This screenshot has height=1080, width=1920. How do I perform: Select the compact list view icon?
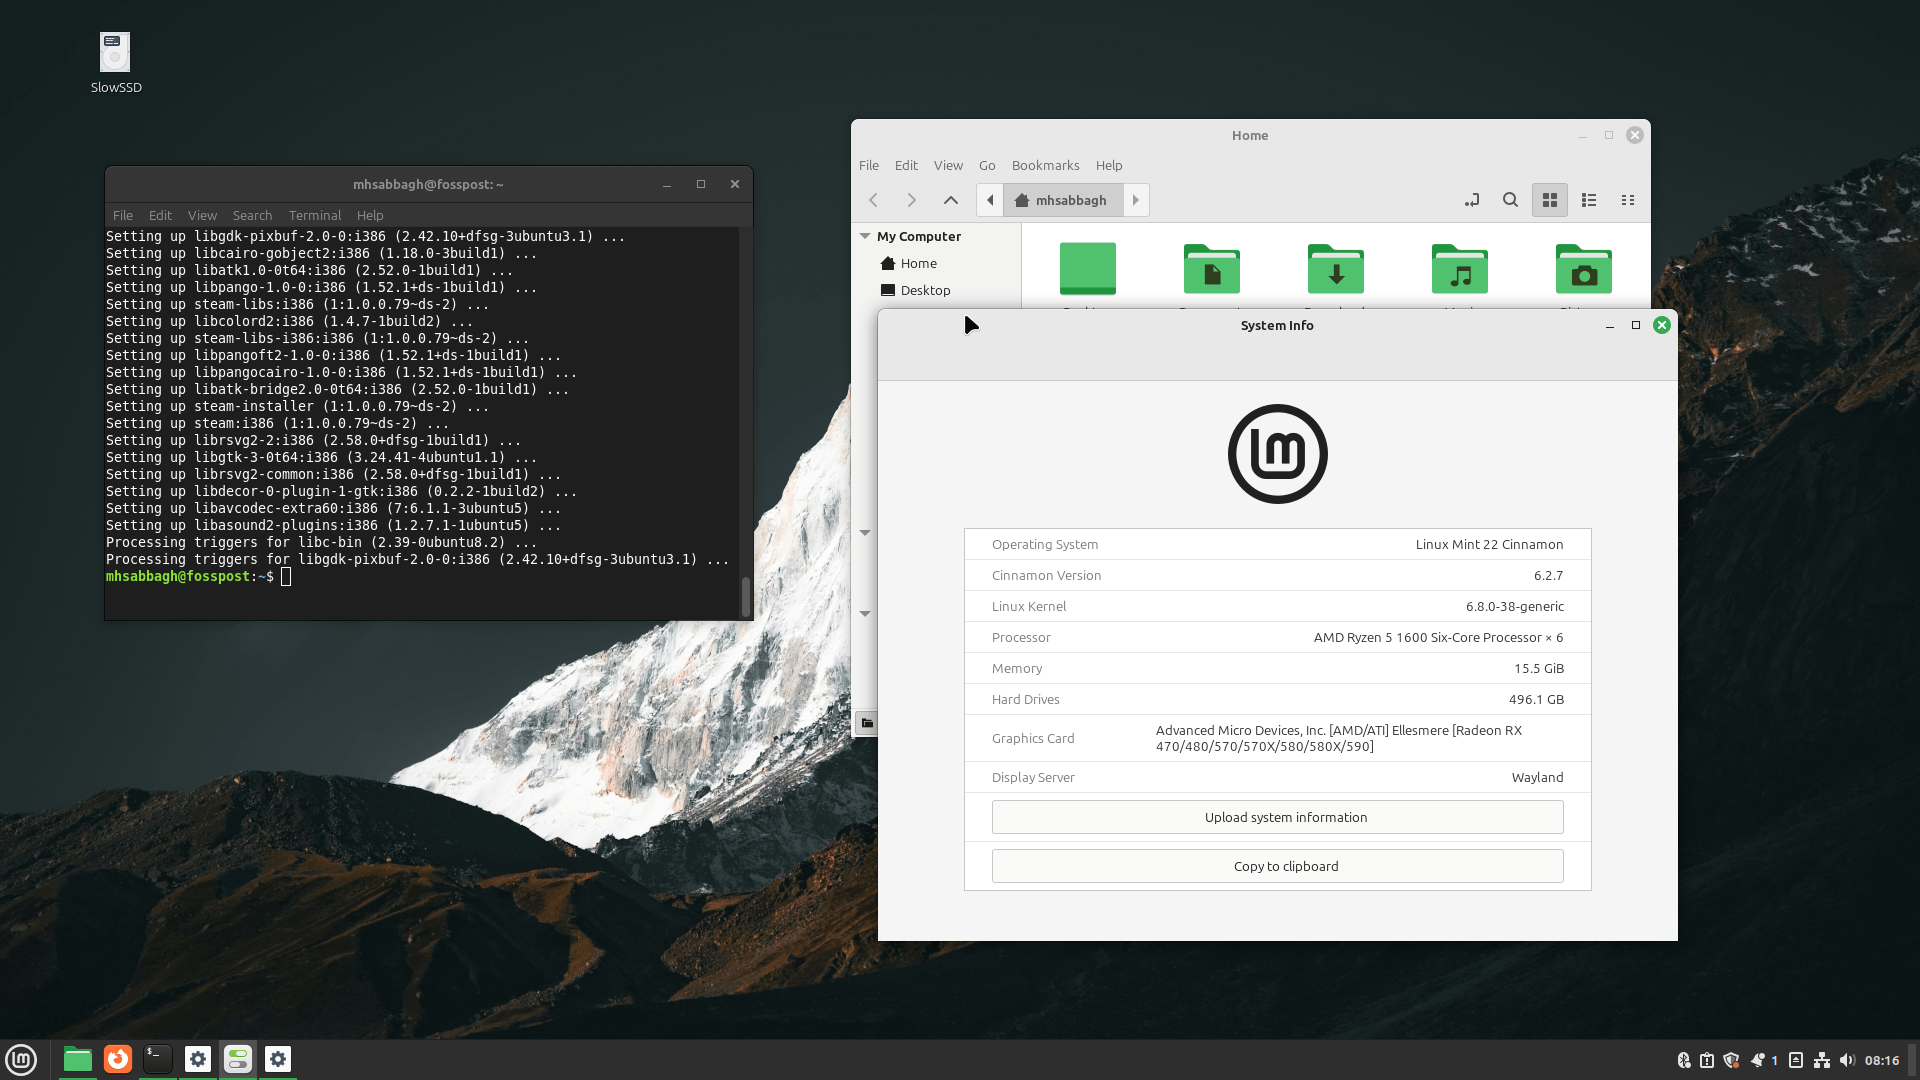[1627, 200]
